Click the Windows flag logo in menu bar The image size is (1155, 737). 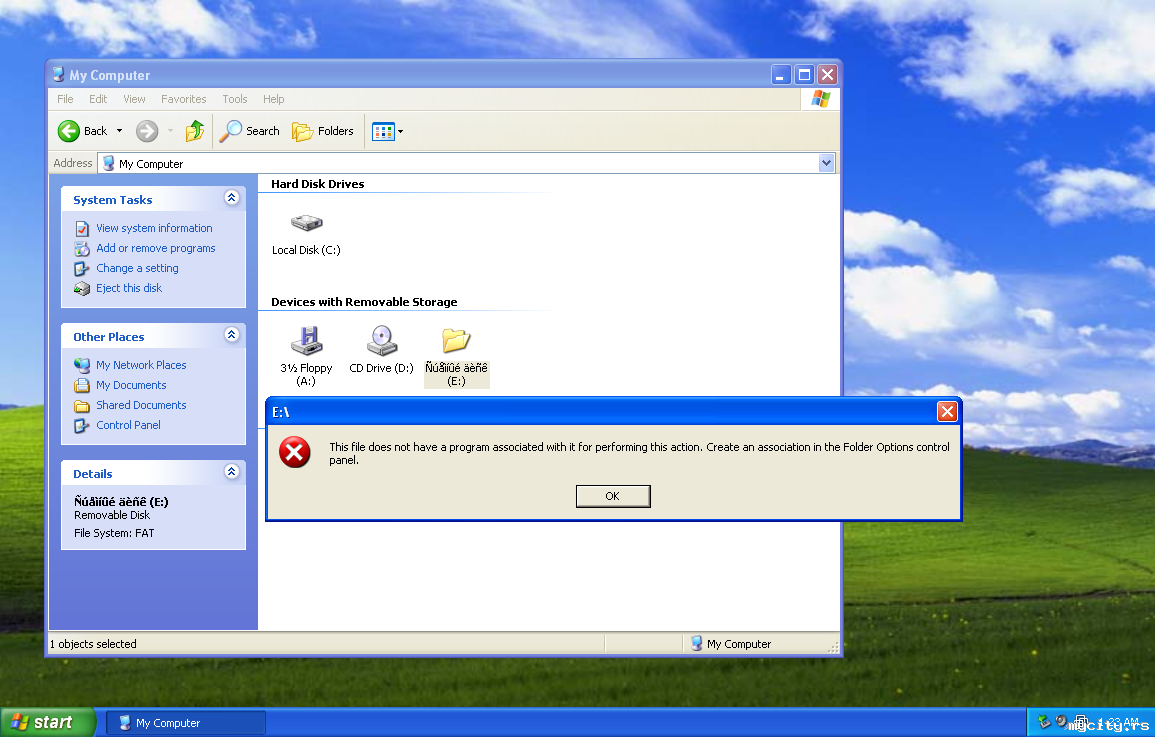point(821,99)
